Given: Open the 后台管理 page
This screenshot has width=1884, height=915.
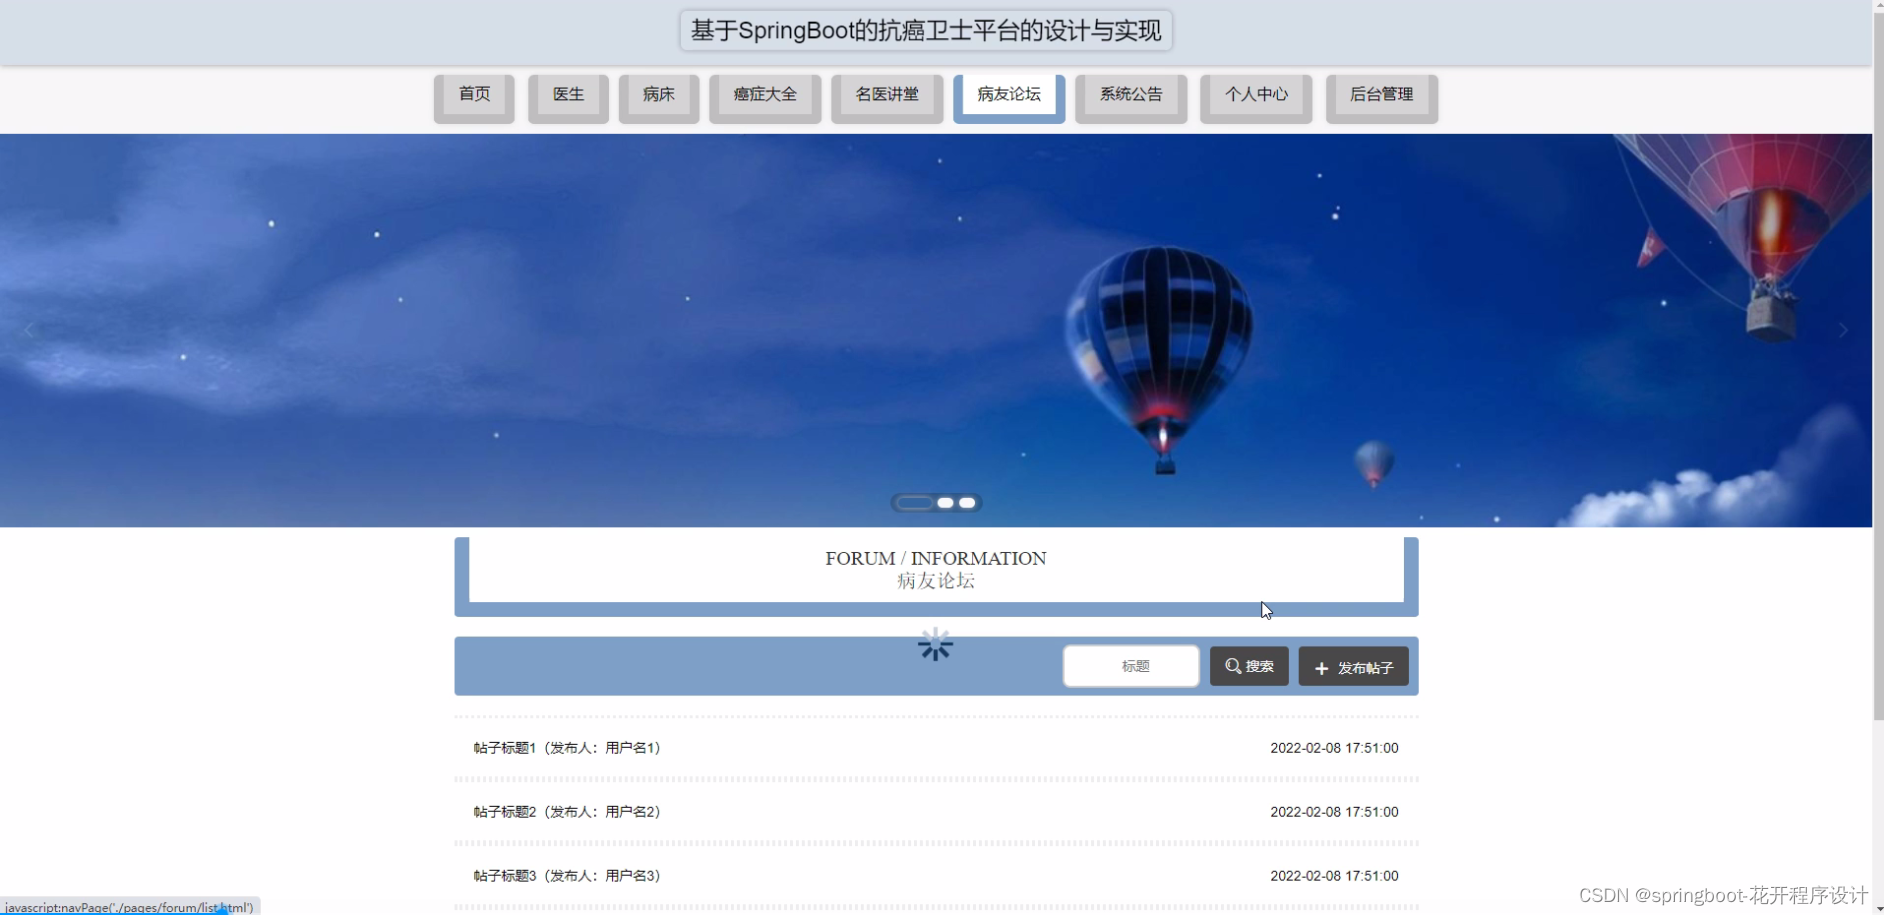Looking at the screenshot, I should 1382,95.
